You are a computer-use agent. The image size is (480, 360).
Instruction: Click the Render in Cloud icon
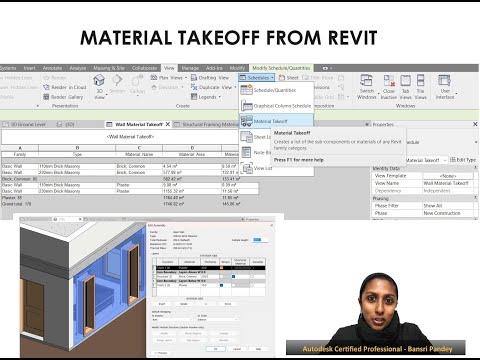click(46, 87)
